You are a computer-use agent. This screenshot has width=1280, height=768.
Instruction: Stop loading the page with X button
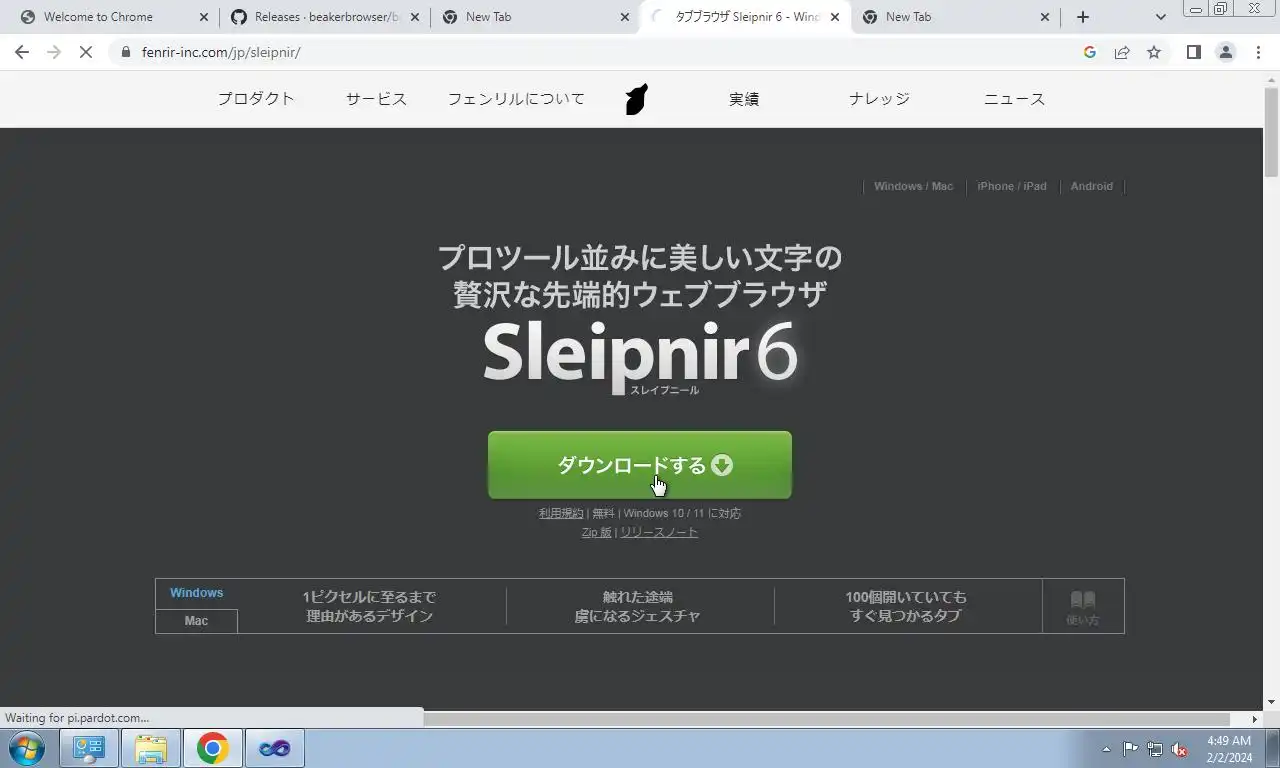point(86,52)
